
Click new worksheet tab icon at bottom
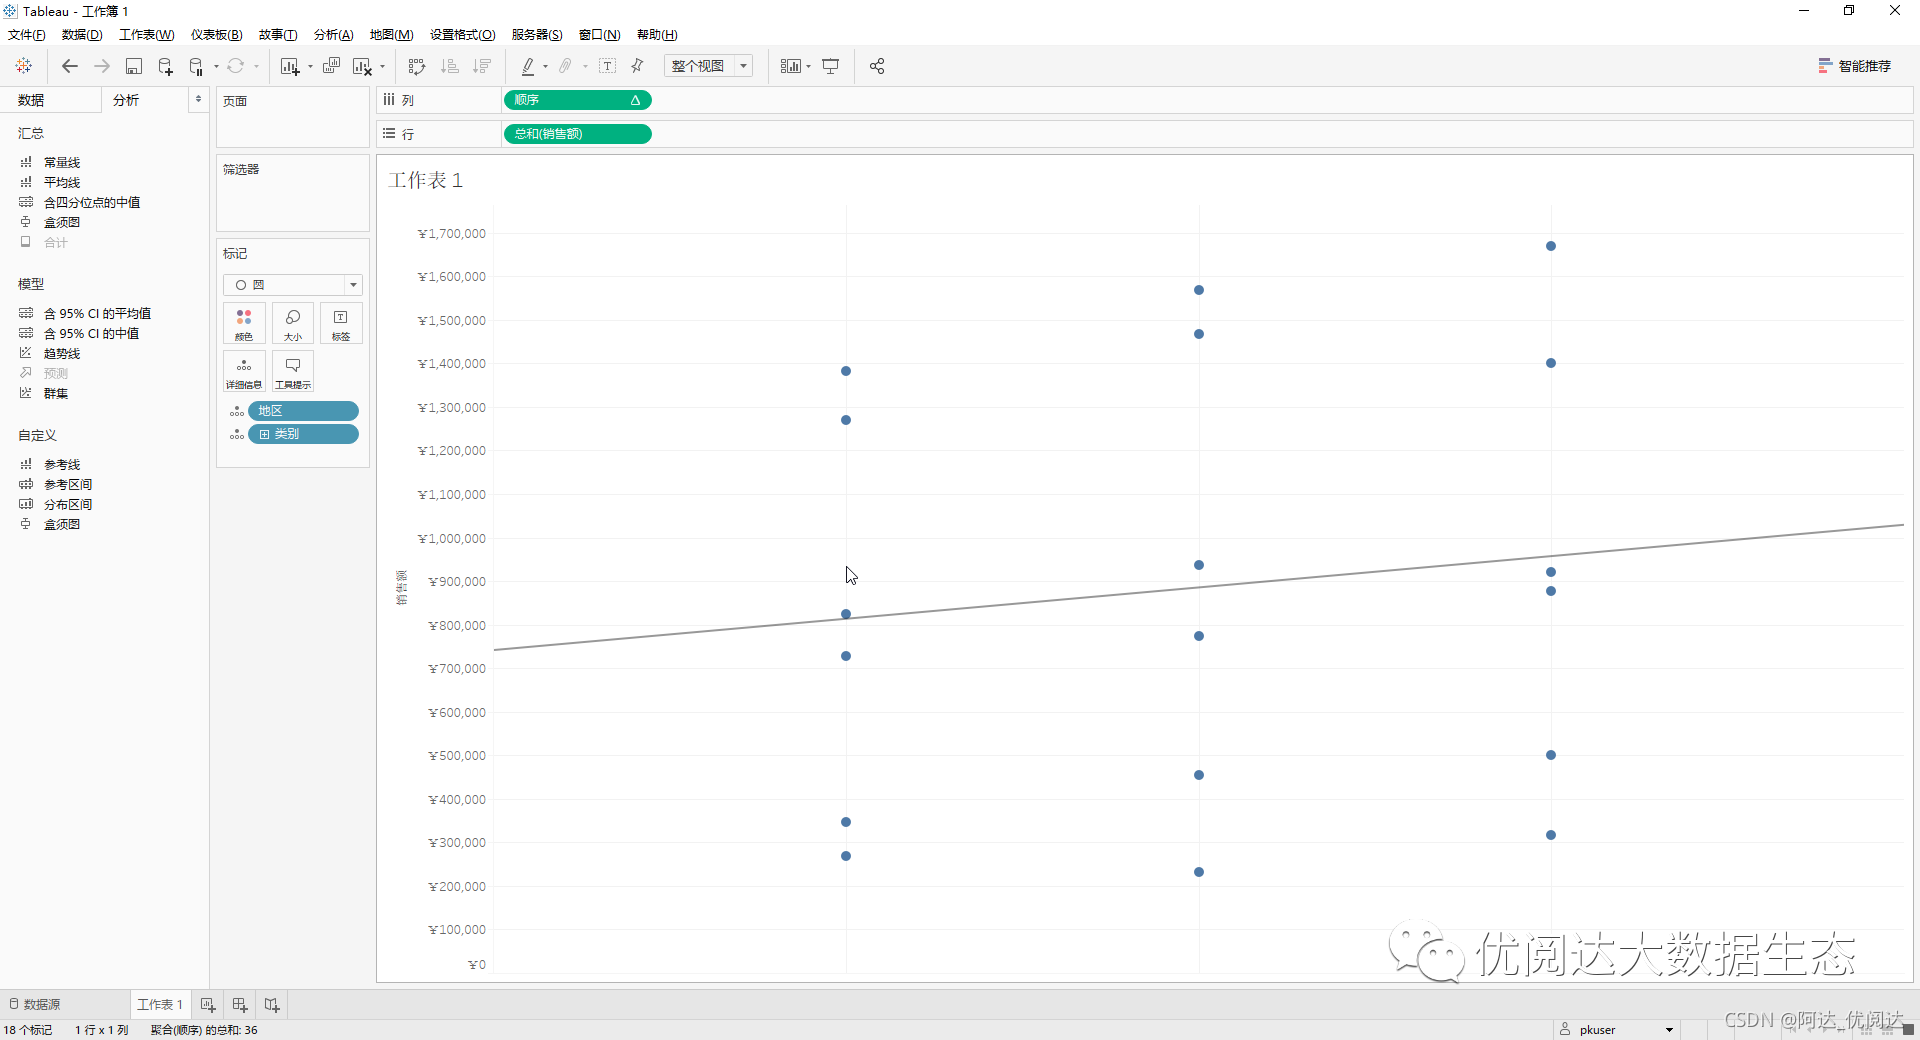[208, 1004]
